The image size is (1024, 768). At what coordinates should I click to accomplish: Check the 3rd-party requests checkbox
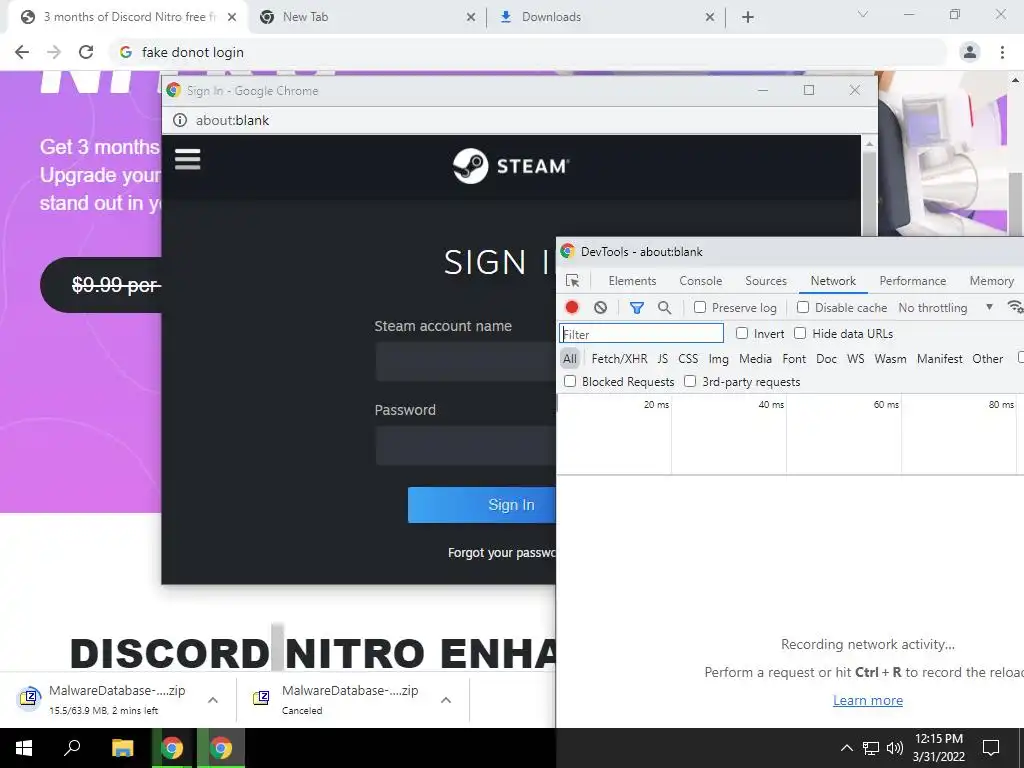click(x=690, y=381)
